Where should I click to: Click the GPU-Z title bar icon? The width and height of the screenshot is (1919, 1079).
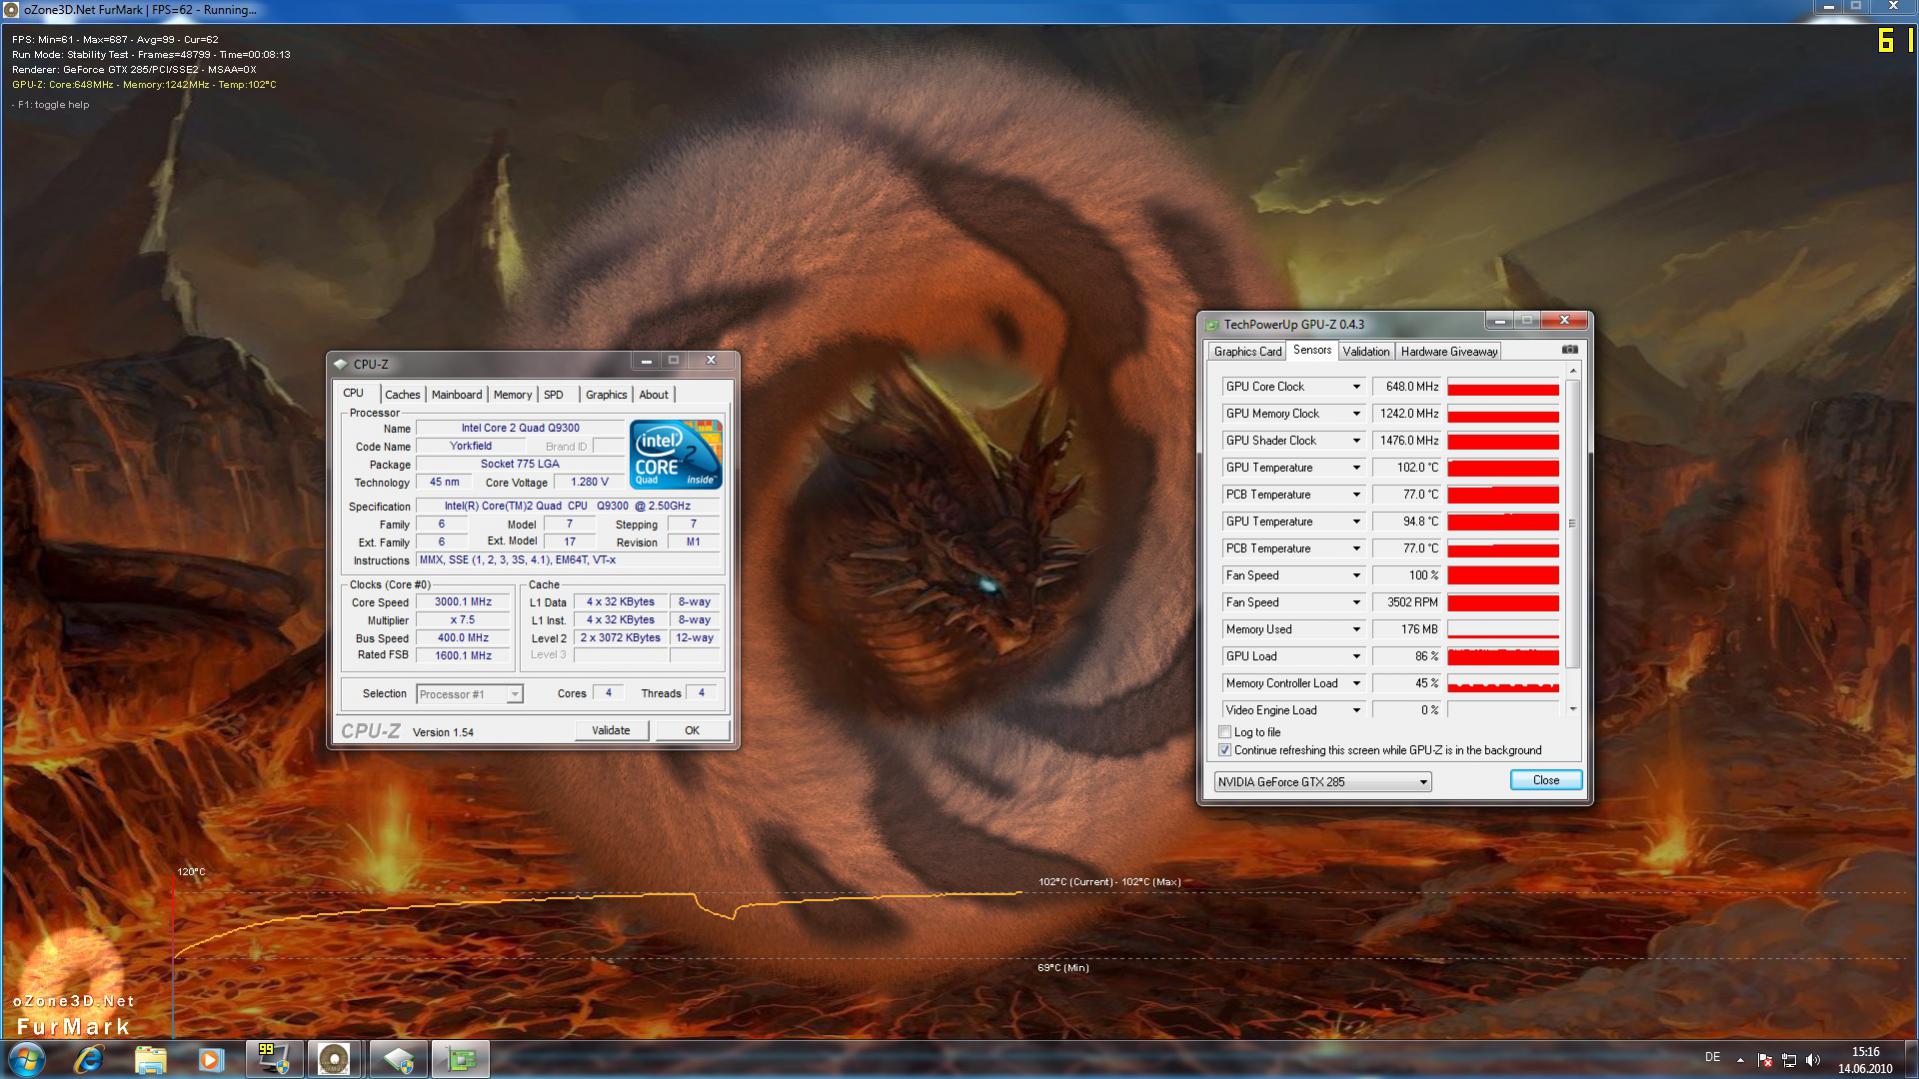[x=1212, y=324]
